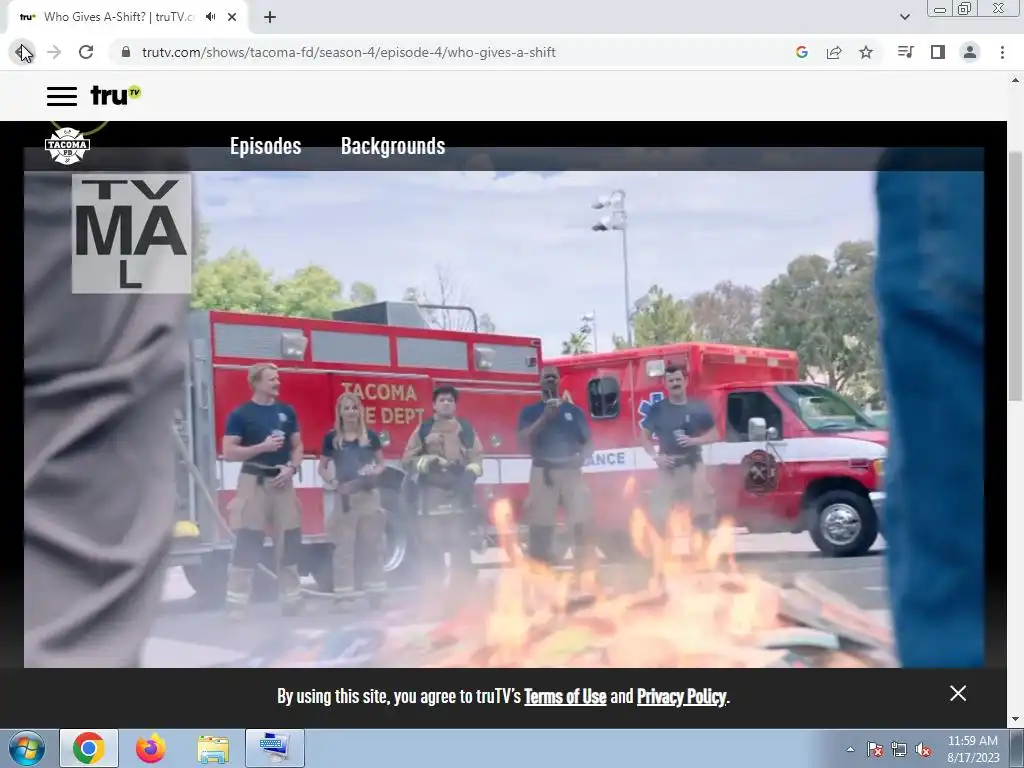
Task: Mute the tab audio speaker icon
Action: point(210,17)
